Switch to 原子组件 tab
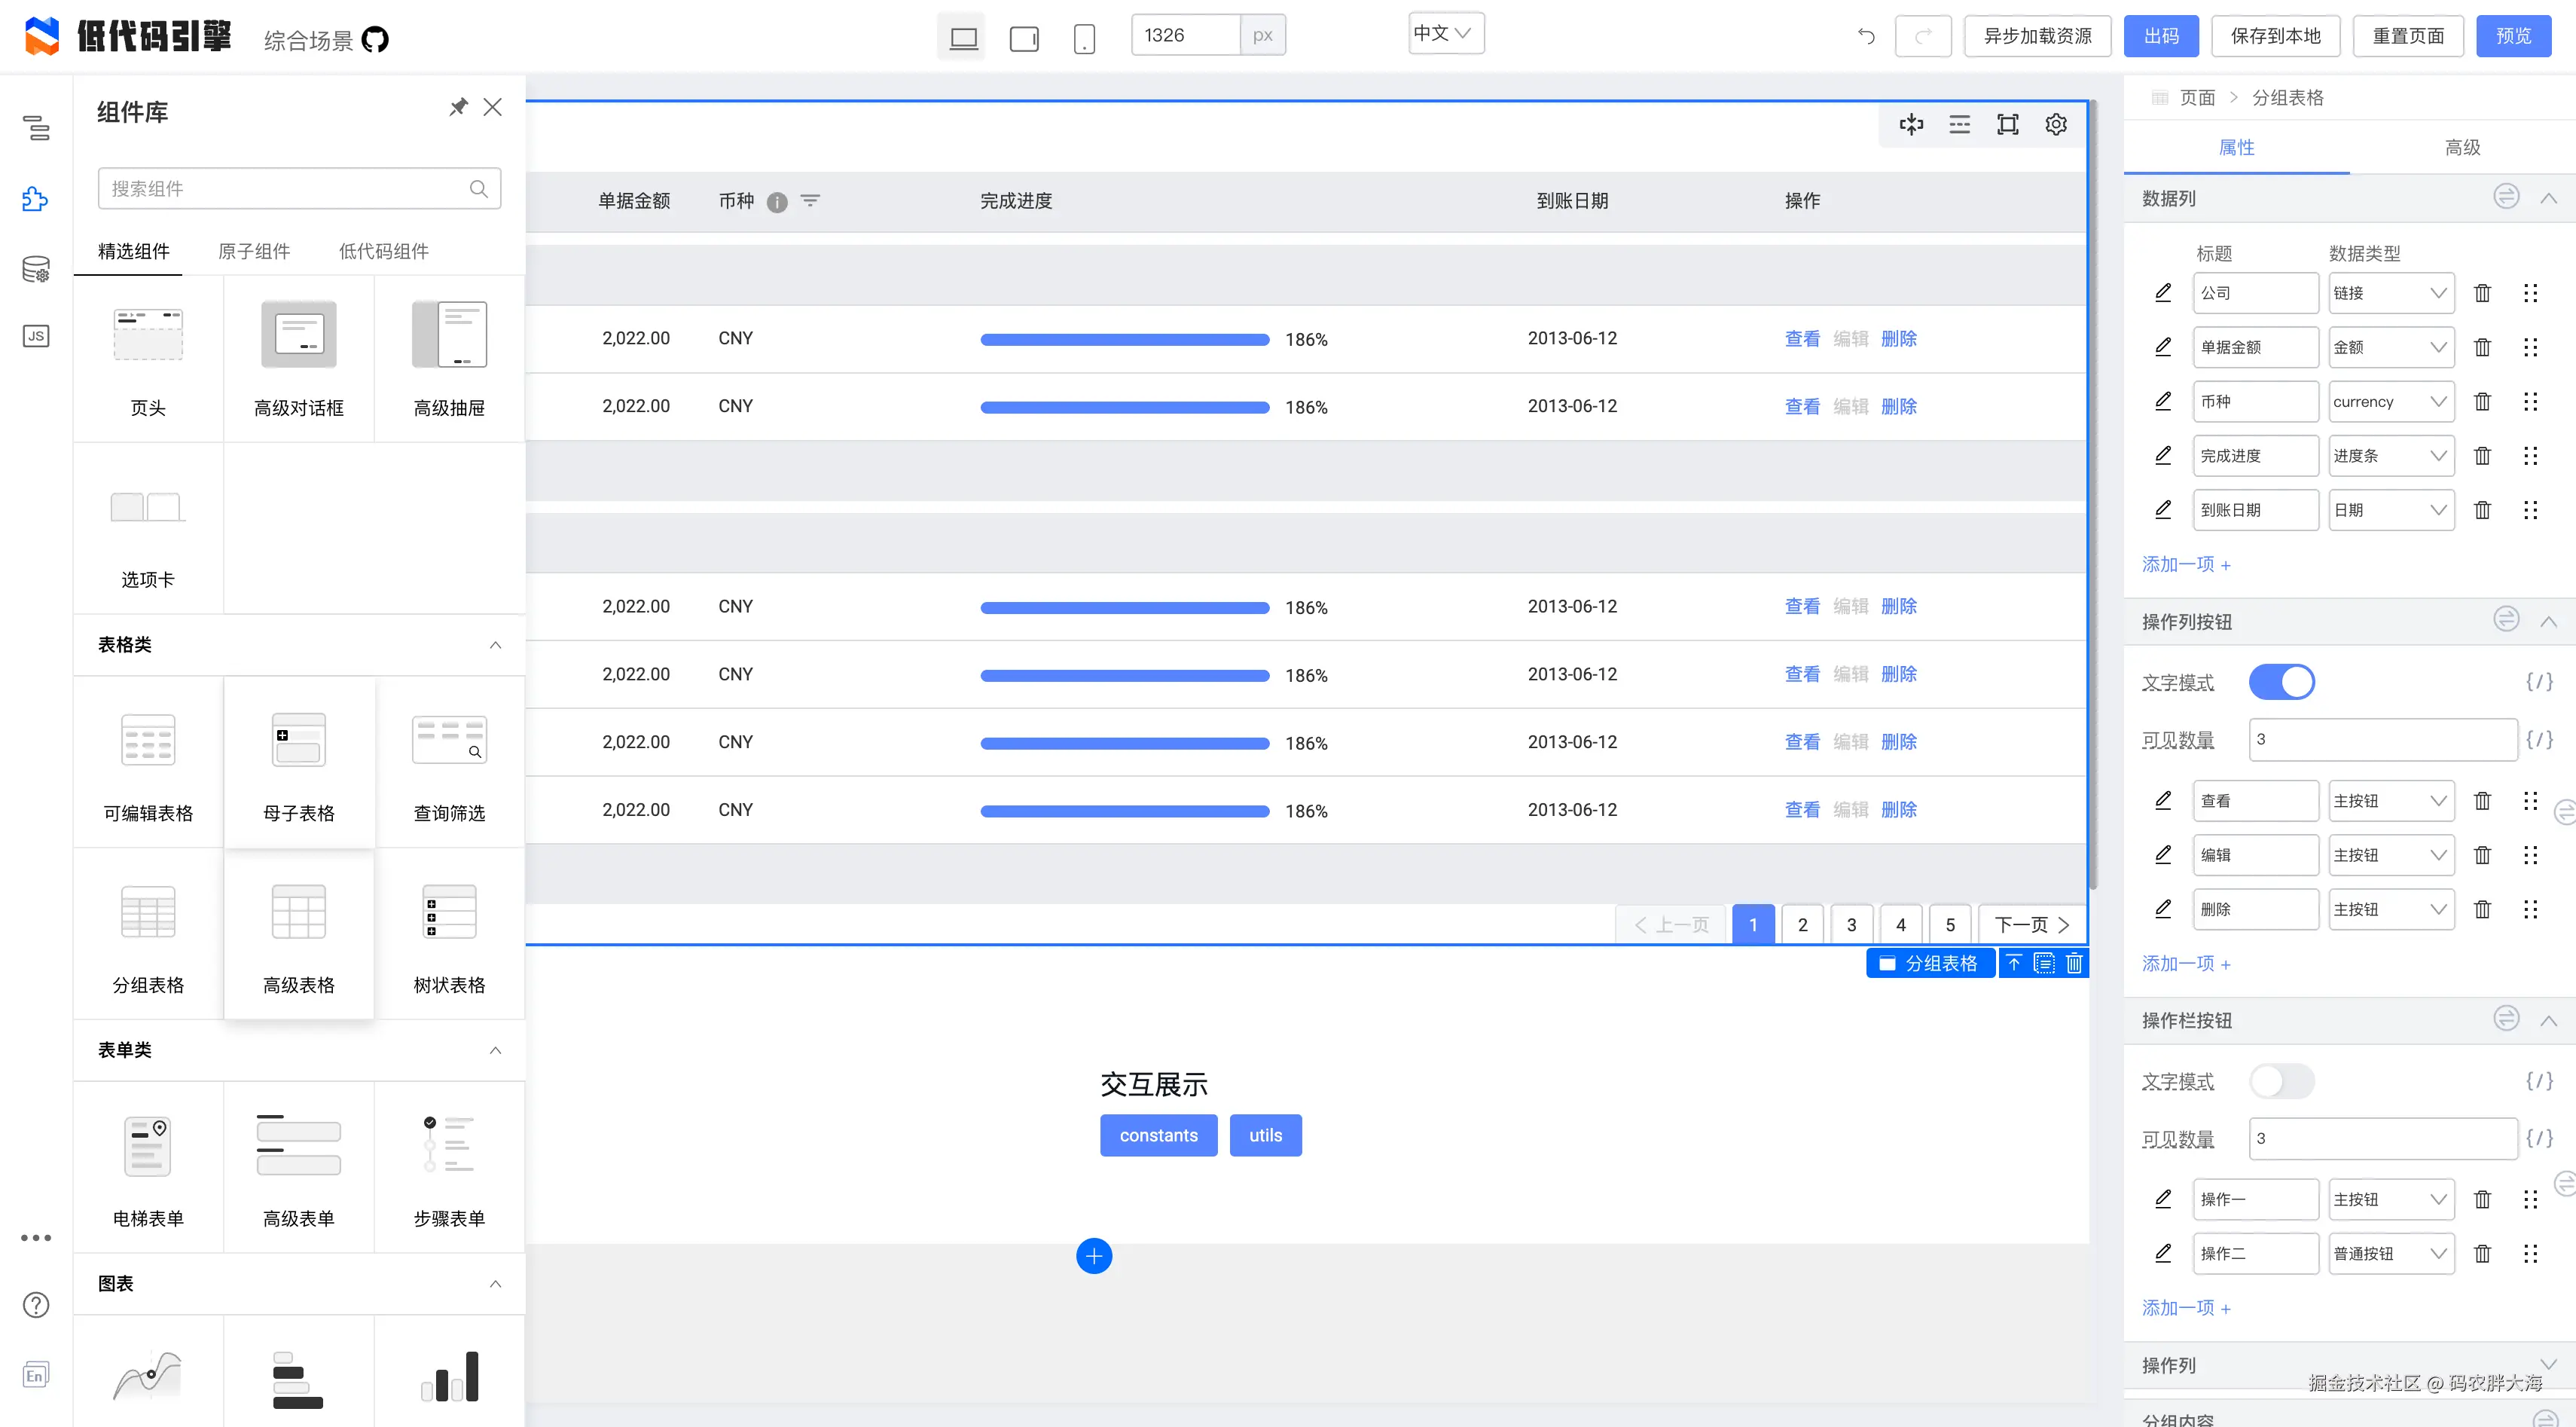 (254, 251)
